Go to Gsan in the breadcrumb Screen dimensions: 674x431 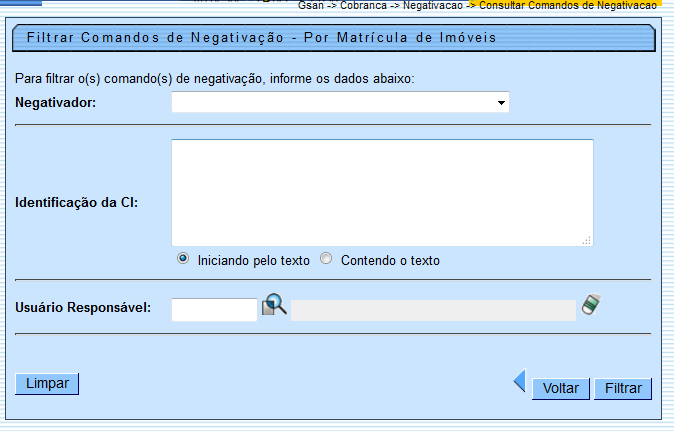coord(311,5)
